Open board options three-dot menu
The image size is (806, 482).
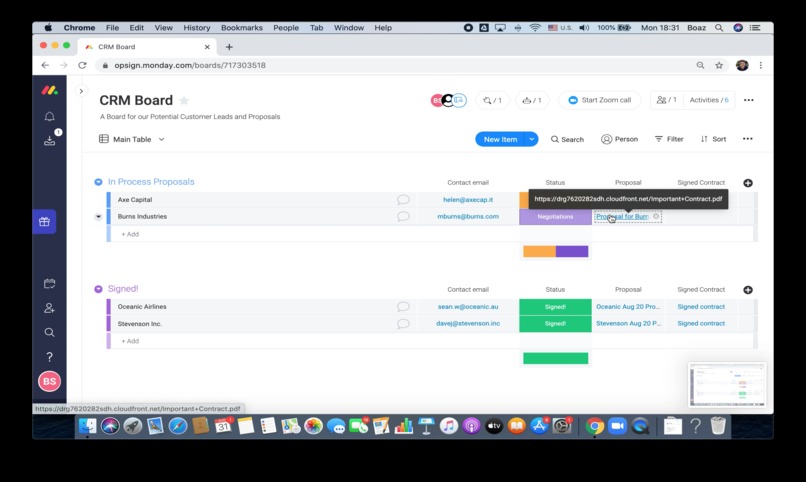(x=748, y=100)
